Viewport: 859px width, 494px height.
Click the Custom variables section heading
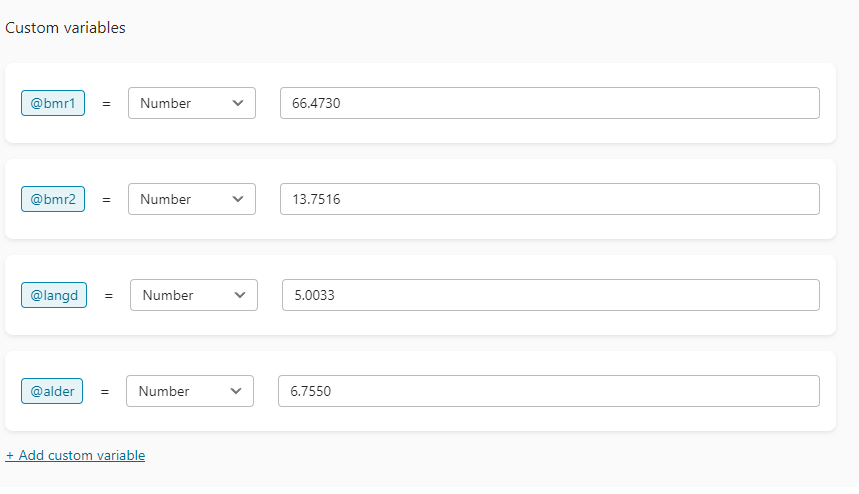(66, 28)
